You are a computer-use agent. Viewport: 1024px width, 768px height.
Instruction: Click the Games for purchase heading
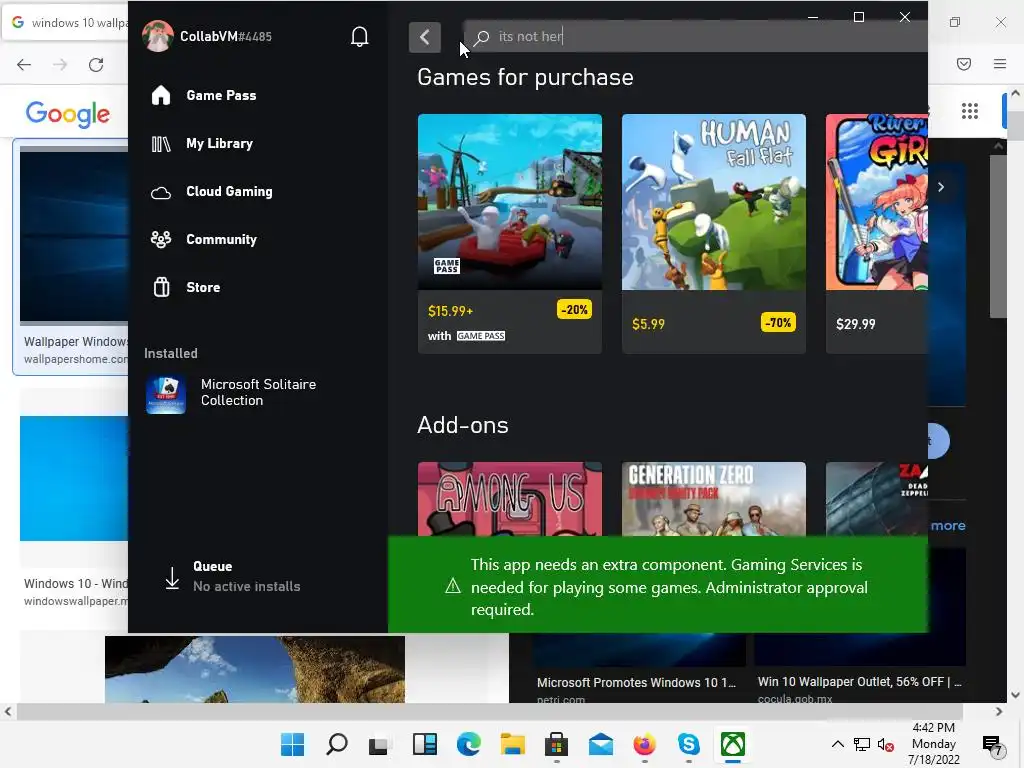coord(525,78)
